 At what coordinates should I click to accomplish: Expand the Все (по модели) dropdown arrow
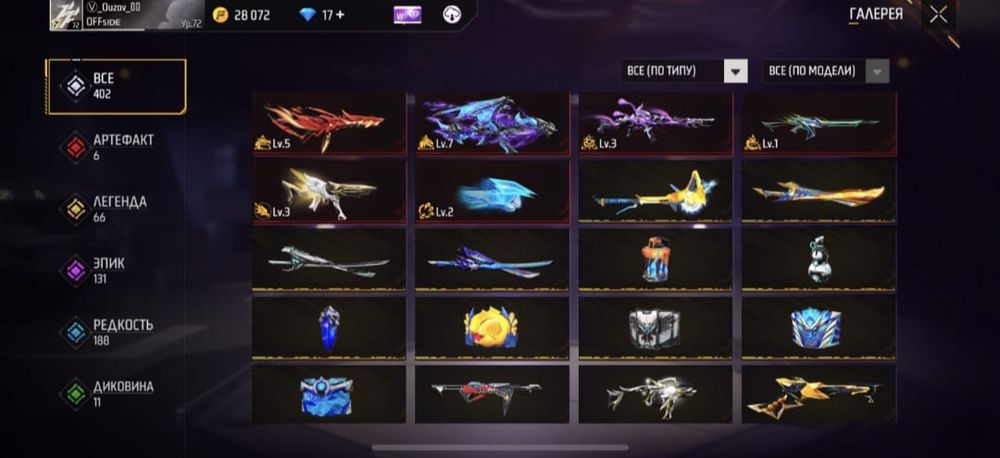[877, 71]
